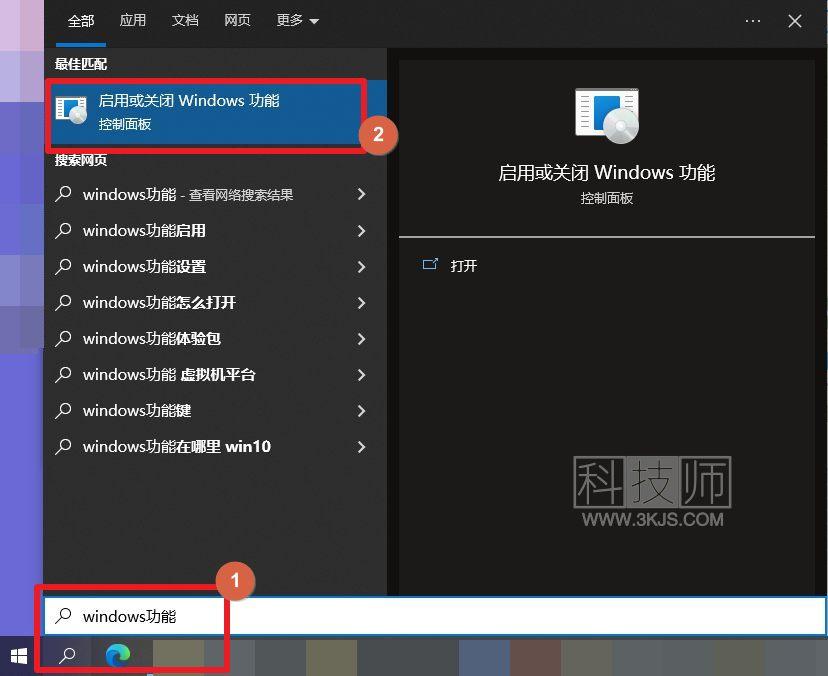Switch to the 应用 tab
828x676 pixels.
[x=133, y=21]
